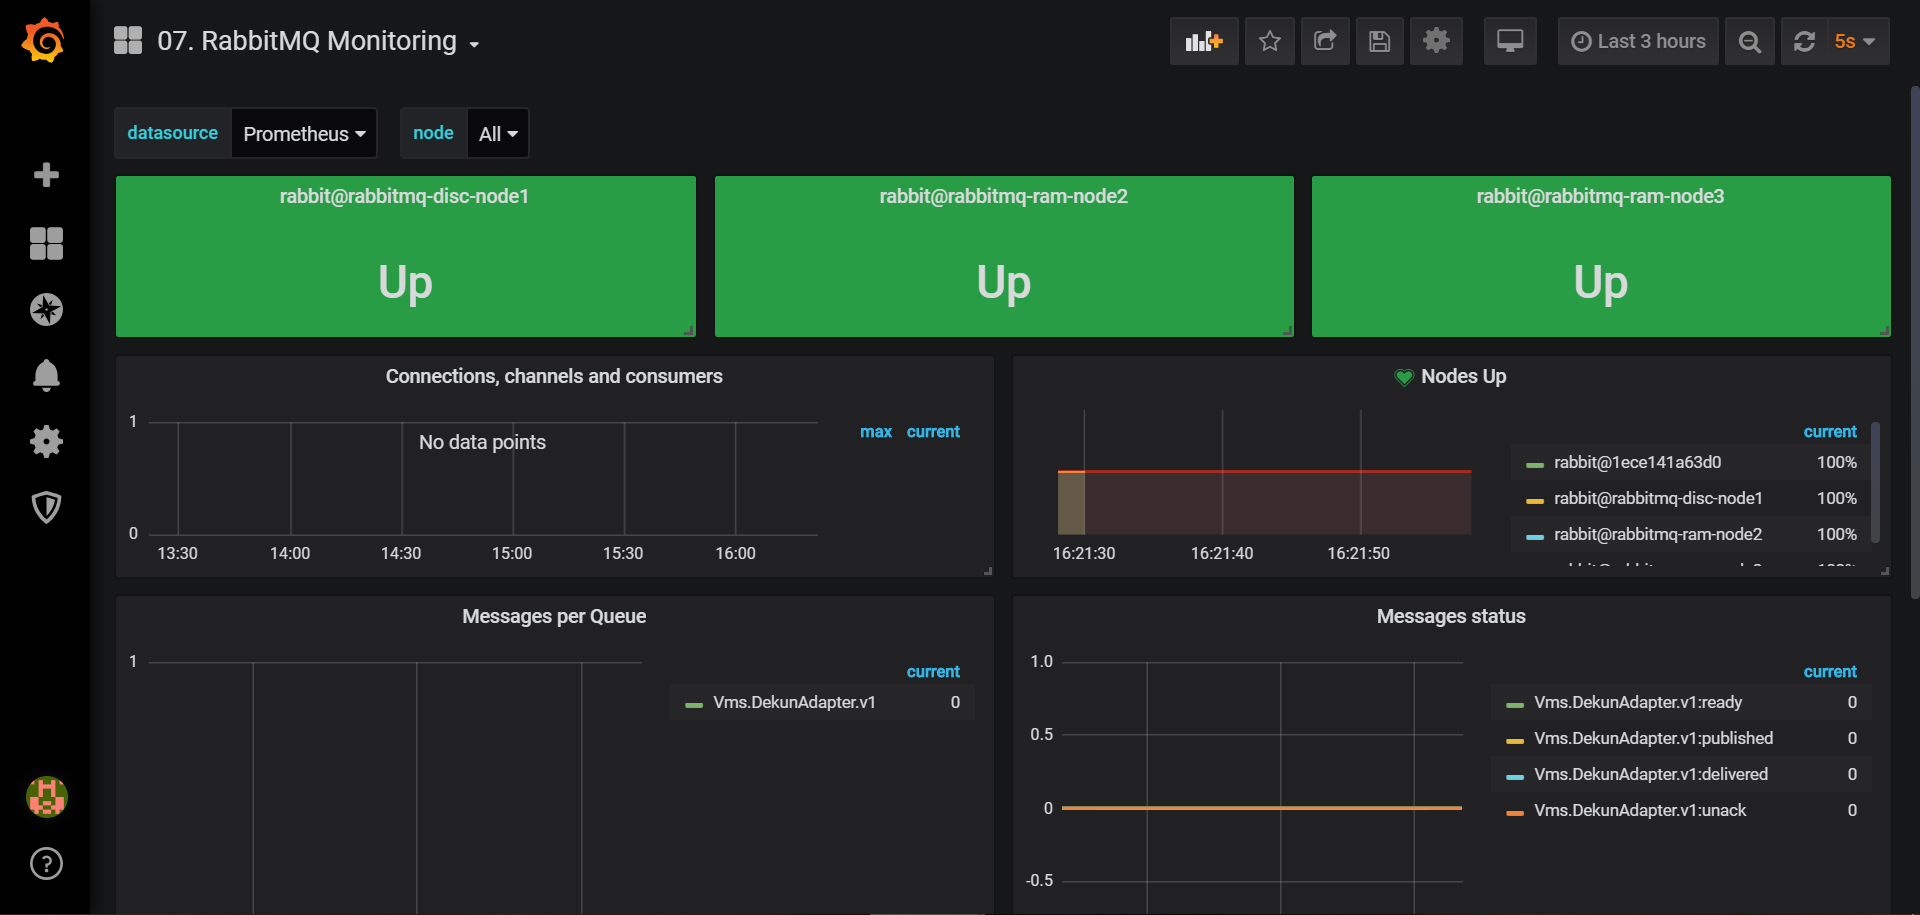The height and width of the screenshot is (915, 1920).
Task: Zoom out the time range with magnifier icon
Action: tap(1748, 41)
